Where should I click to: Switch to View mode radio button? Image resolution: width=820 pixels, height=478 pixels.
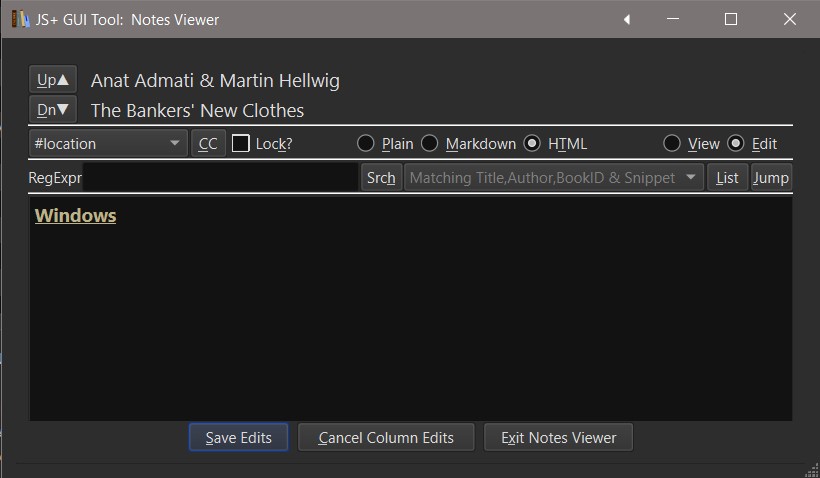tap(672, 143)
